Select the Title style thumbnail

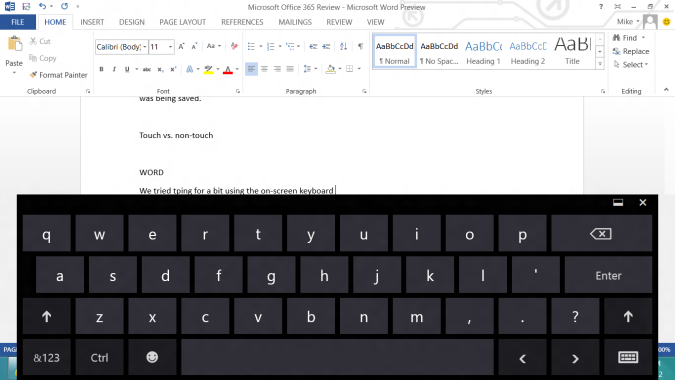tap(573, 51)
